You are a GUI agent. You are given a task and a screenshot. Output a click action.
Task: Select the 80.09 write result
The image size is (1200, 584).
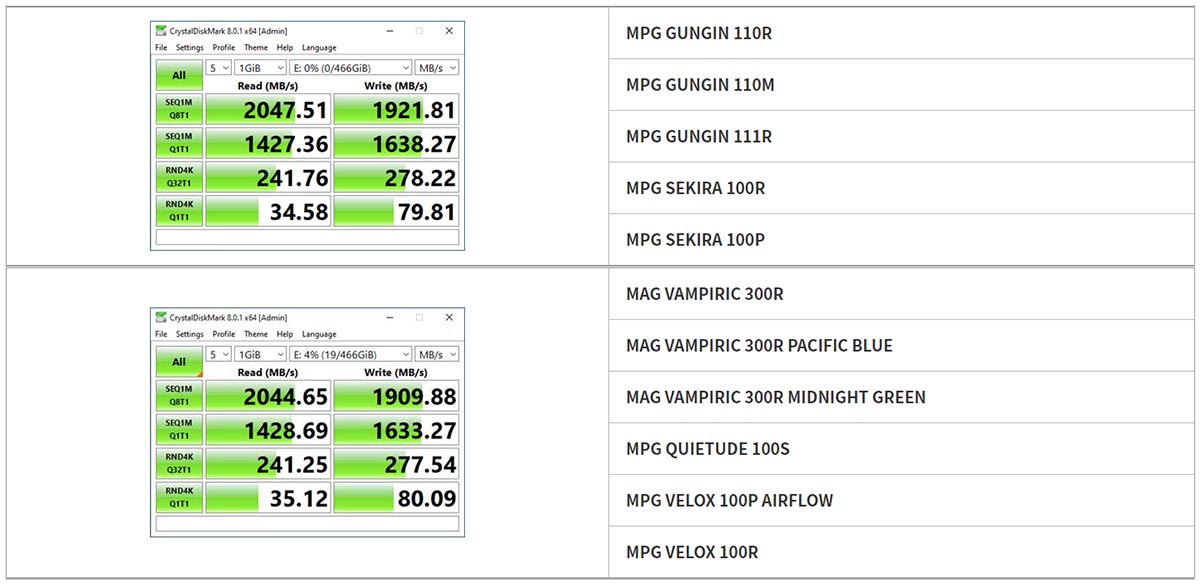396,499
